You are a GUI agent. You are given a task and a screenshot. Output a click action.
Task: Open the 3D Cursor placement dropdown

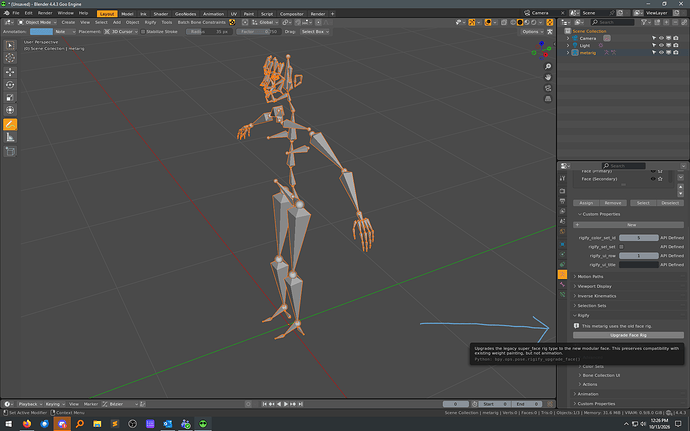(x=121, y=32)
